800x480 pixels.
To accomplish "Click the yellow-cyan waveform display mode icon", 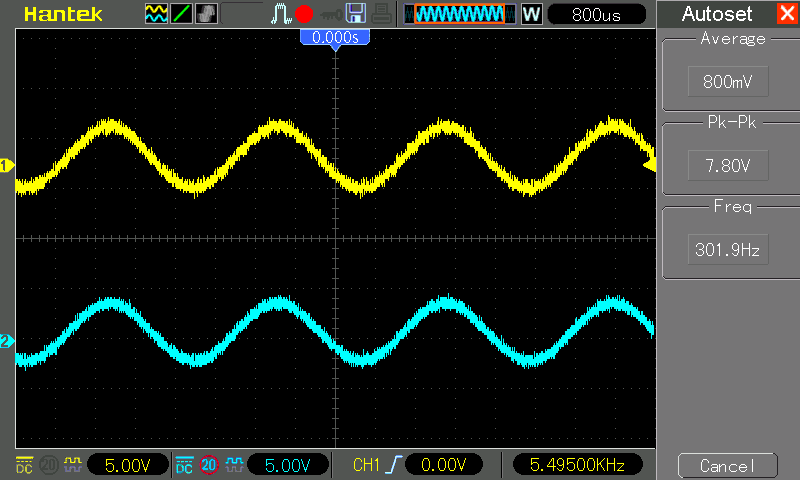I will (x=156, y=14).
